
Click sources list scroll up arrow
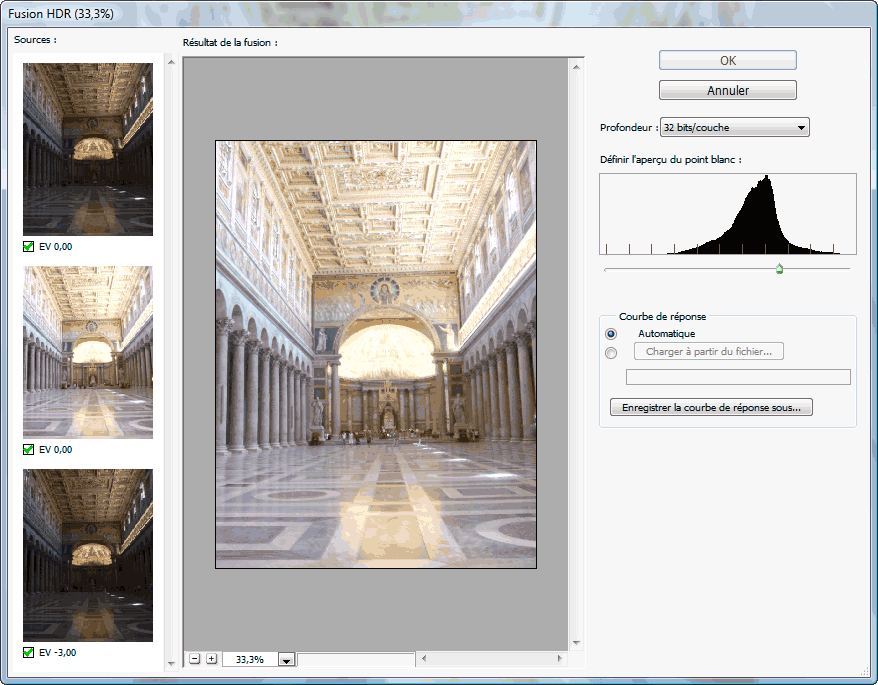[171, 62]
